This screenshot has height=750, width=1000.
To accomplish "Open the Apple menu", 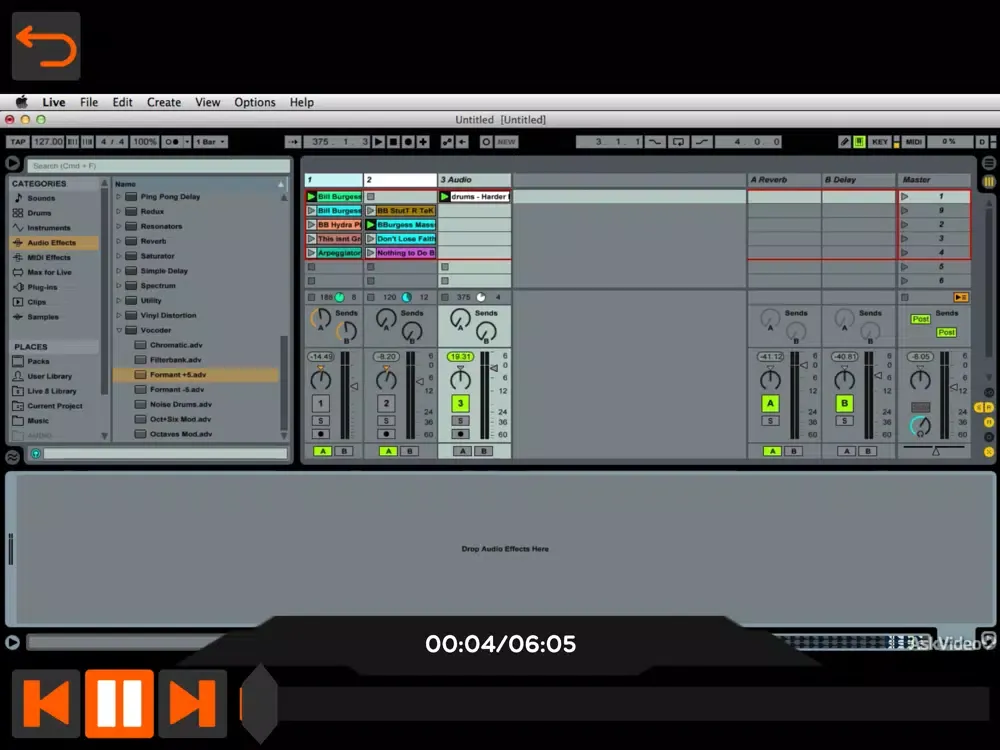I will click(x=22, y=102).
